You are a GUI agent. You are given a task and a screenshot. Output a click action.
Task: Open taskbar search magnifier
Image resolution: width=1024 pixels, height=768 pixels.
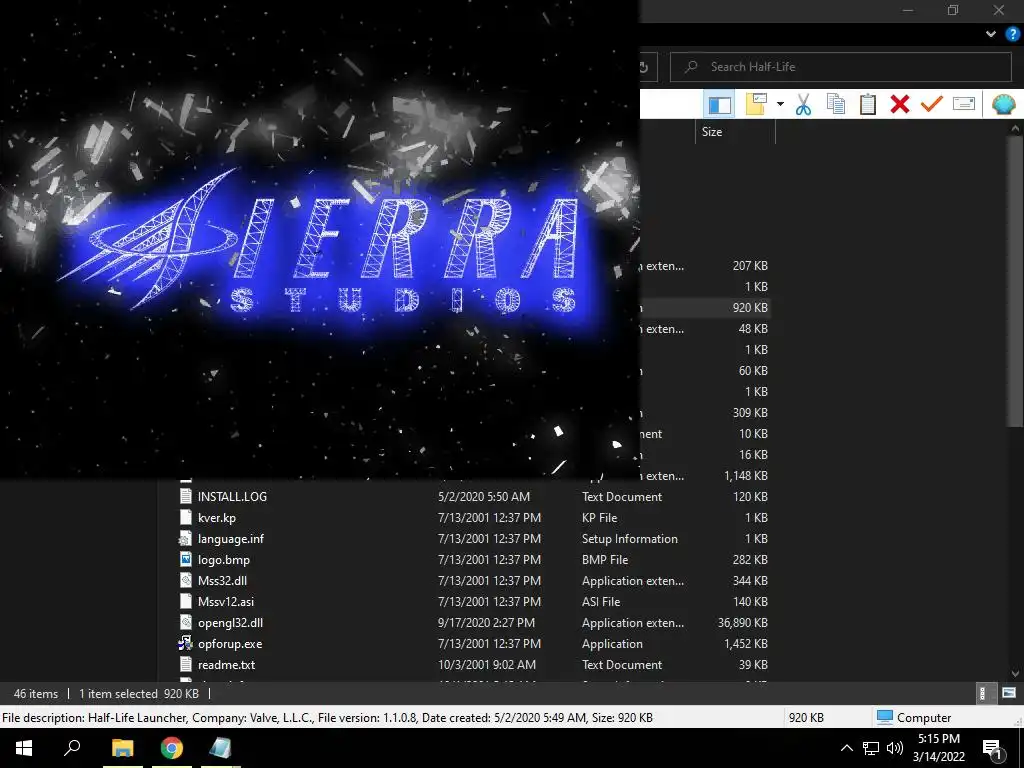pos(72,748)
